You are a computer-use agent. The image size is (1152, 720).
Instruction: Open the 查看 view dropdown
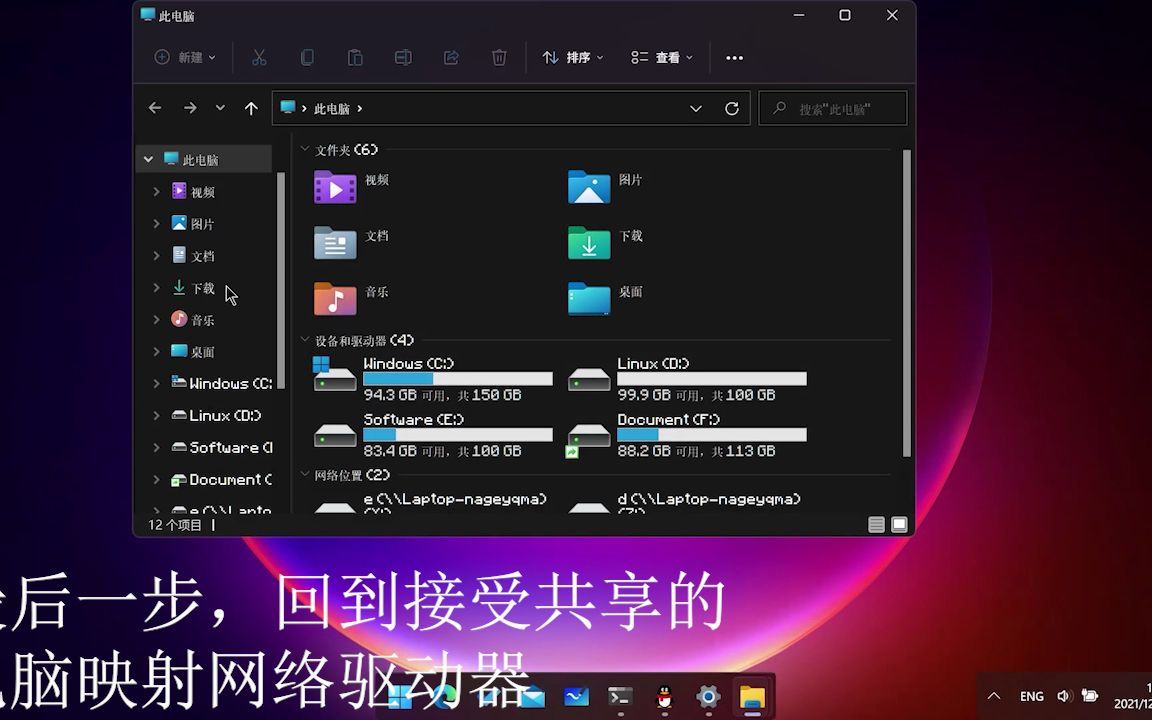tap(661, 57)
